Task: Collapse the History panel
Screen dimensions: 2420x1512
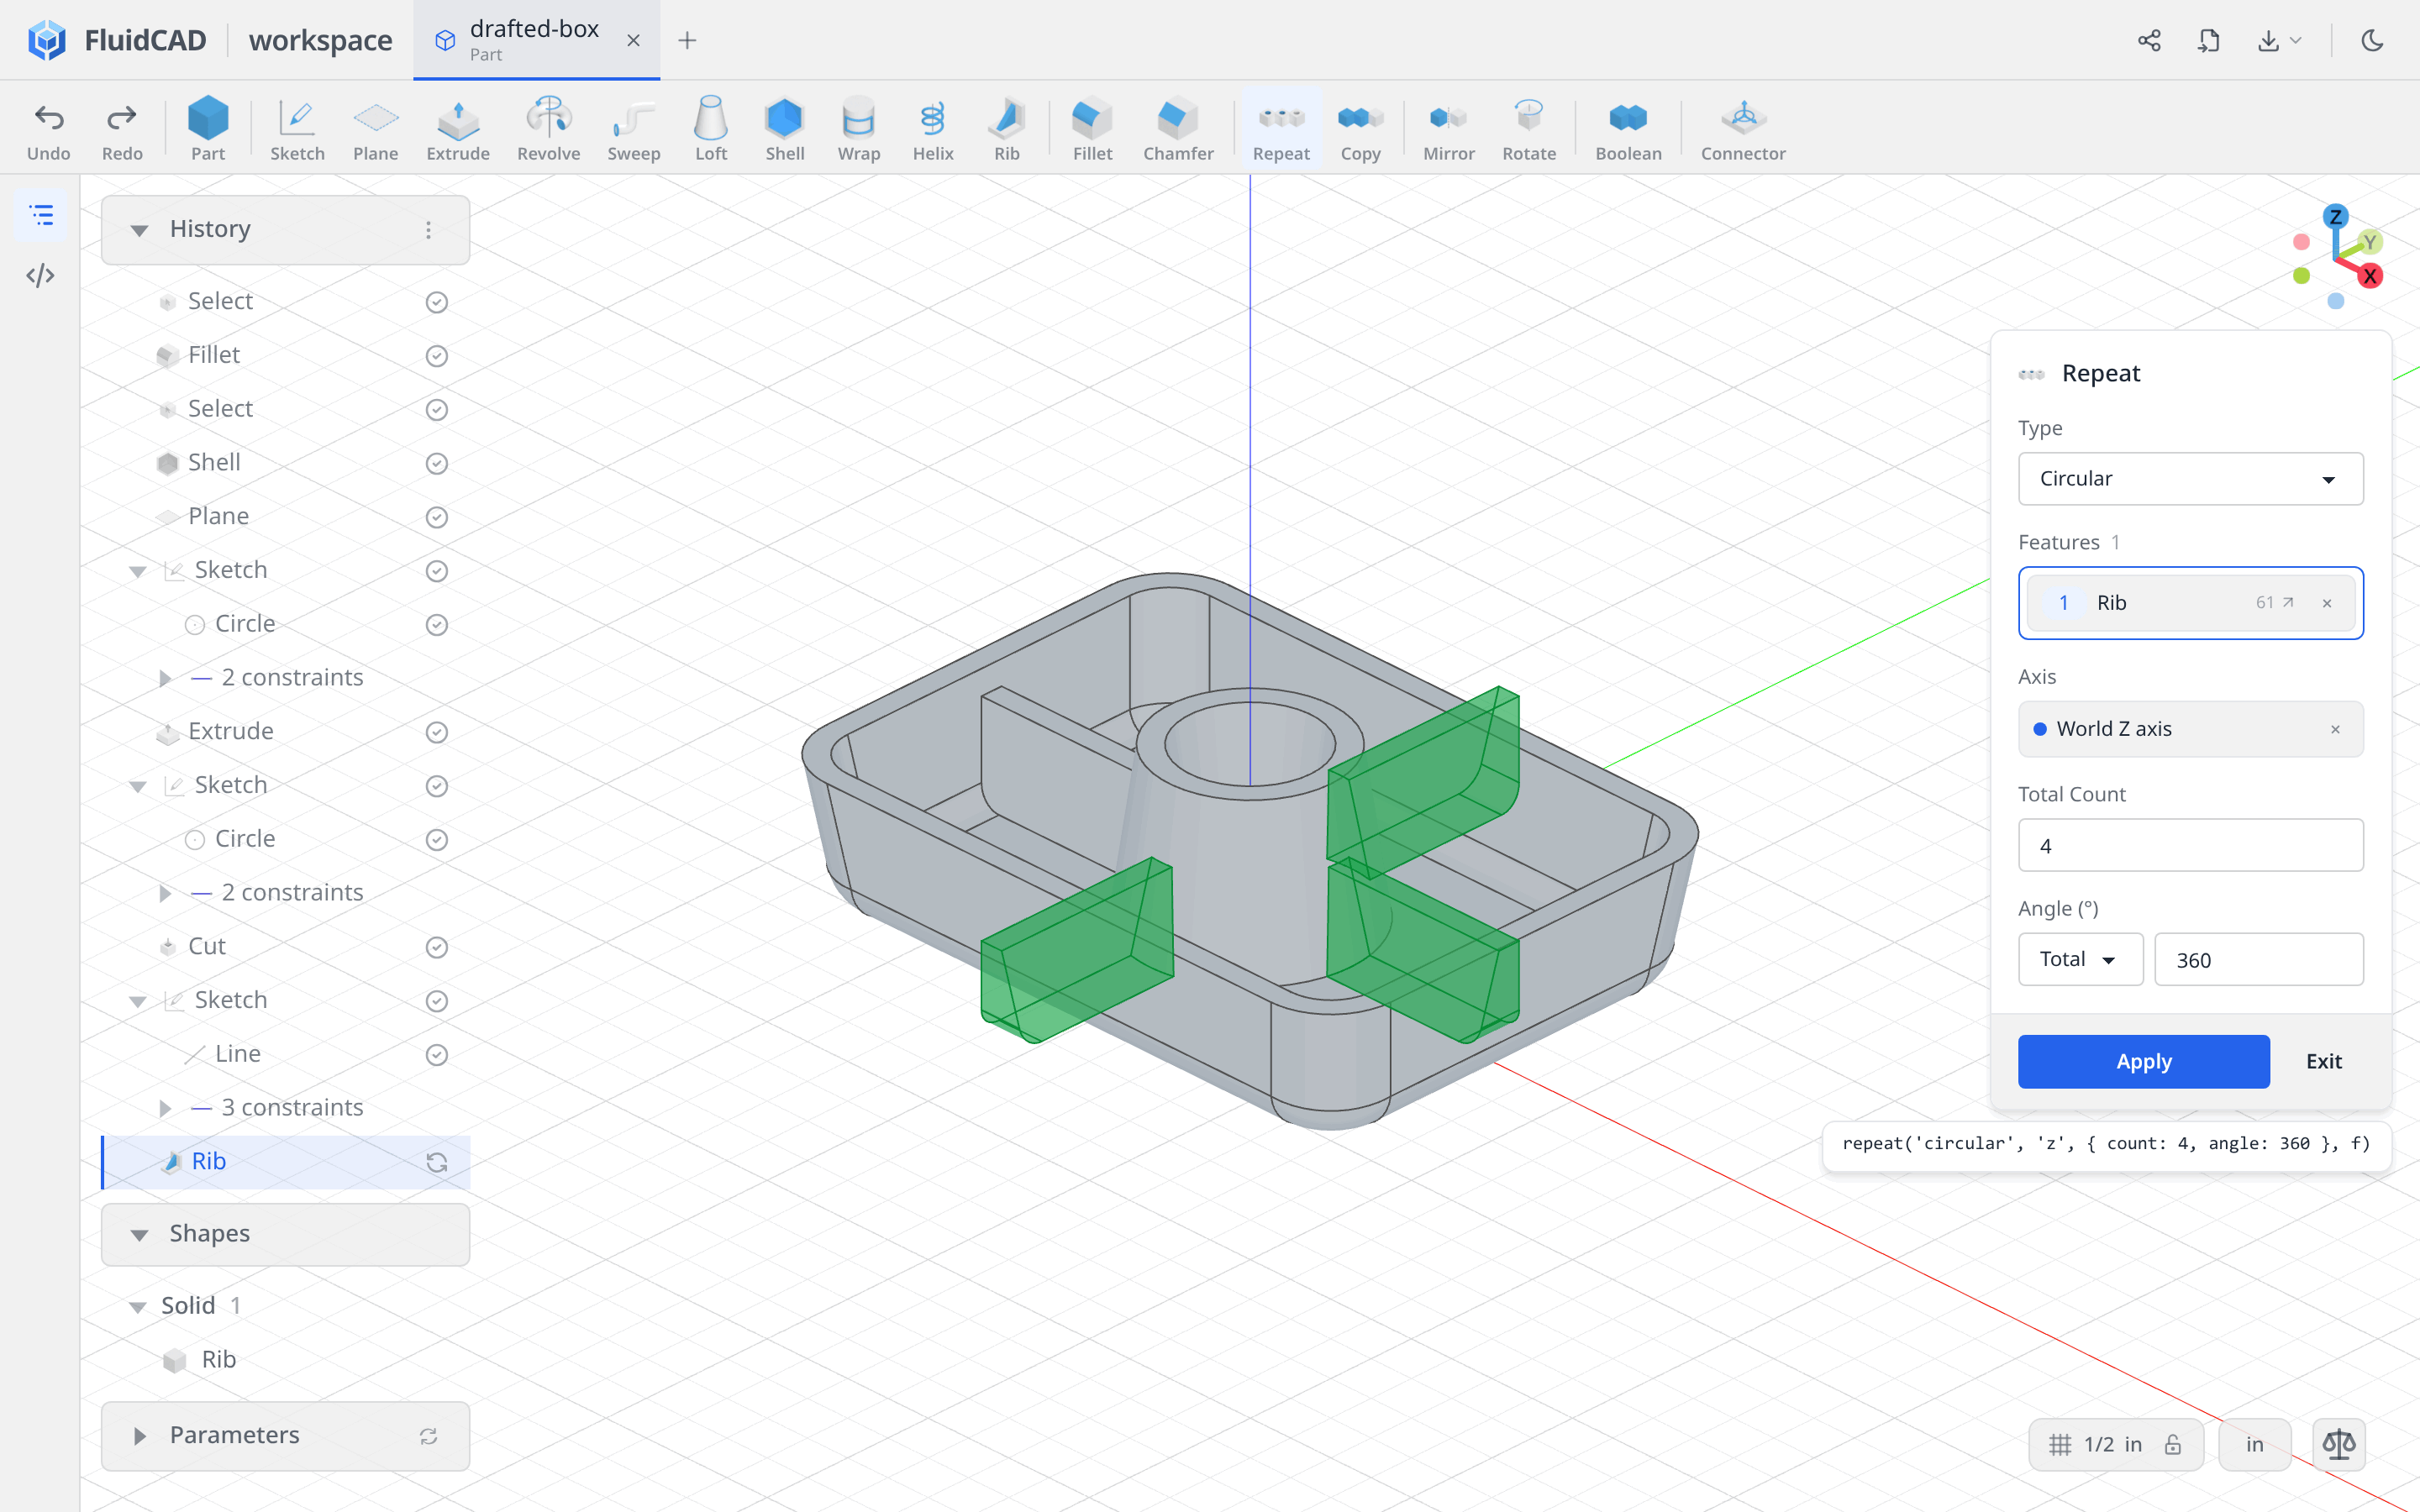Action: click(139, 230)
